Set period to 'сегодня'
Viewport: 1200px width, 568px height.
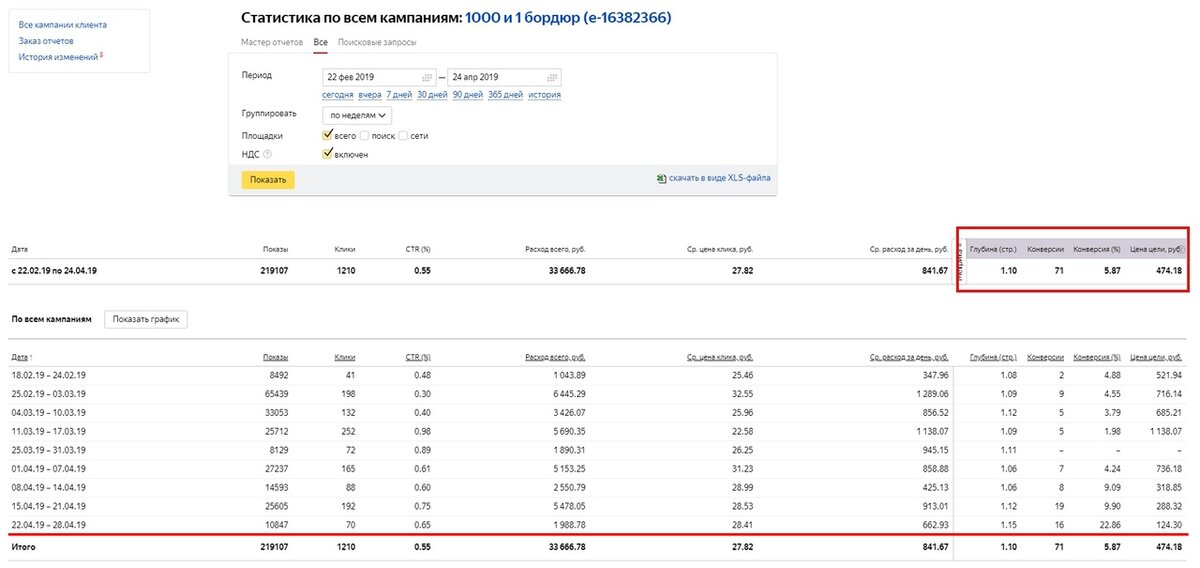pos(338,95)
